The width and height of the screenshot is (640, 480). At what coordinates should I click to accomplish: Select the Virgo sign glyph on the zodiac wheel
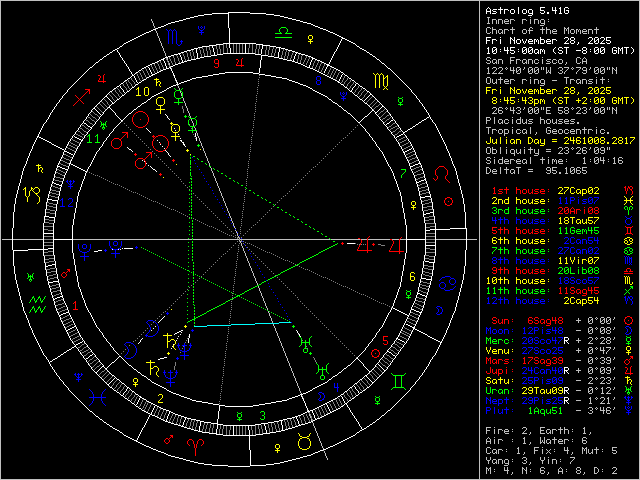click(381, 77)
